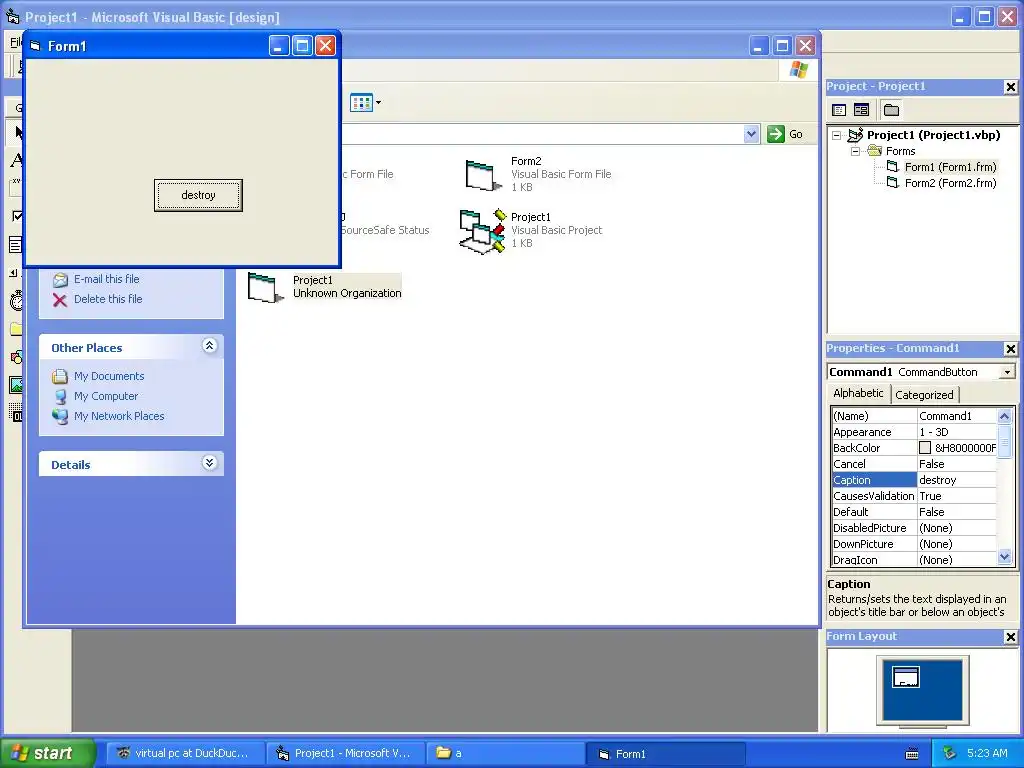The height and width of the screenshot is (768, 1024).
Task: Click the My Computer icon in Other Places
Action: [x=60, y=396]
